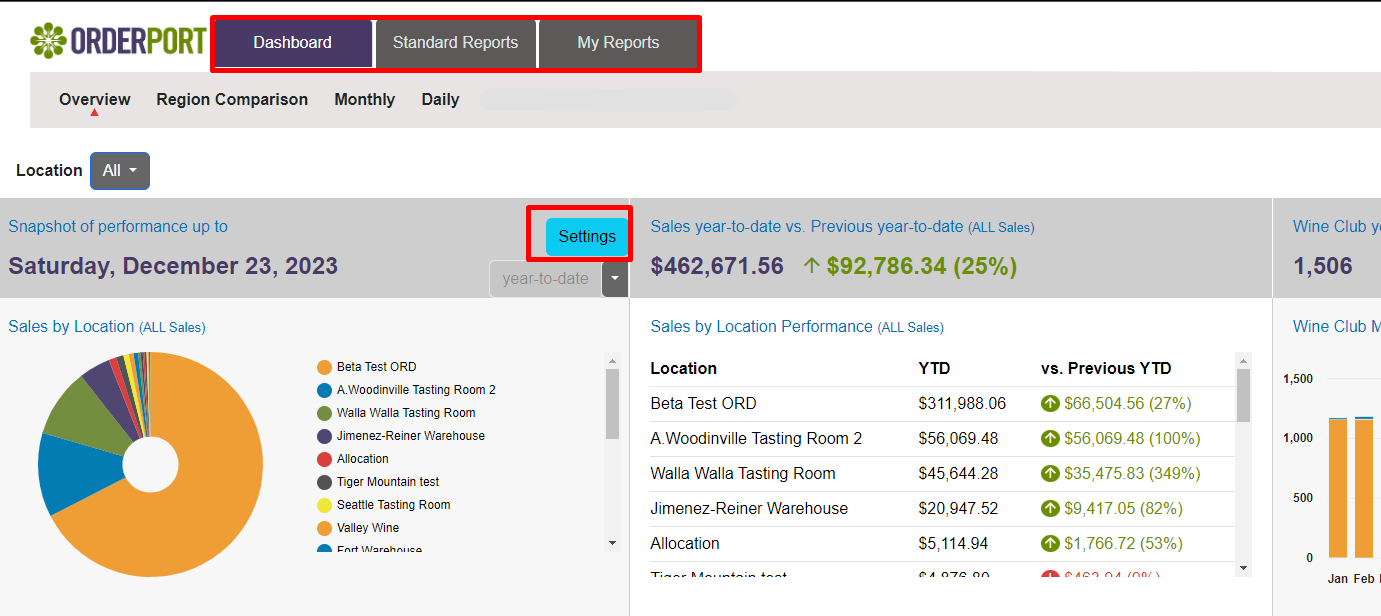Click the $20,947.52 value
The height and width of the screenshot is (616, 1381).
958,509
